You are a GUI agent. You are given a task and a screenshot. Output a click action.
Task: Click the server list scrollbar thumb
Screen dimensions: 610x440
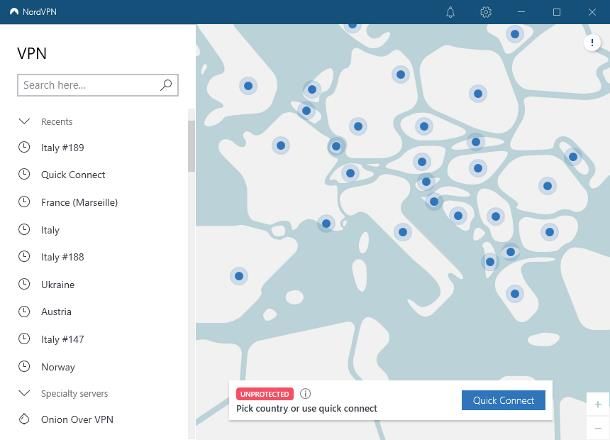tap(191, 146)
